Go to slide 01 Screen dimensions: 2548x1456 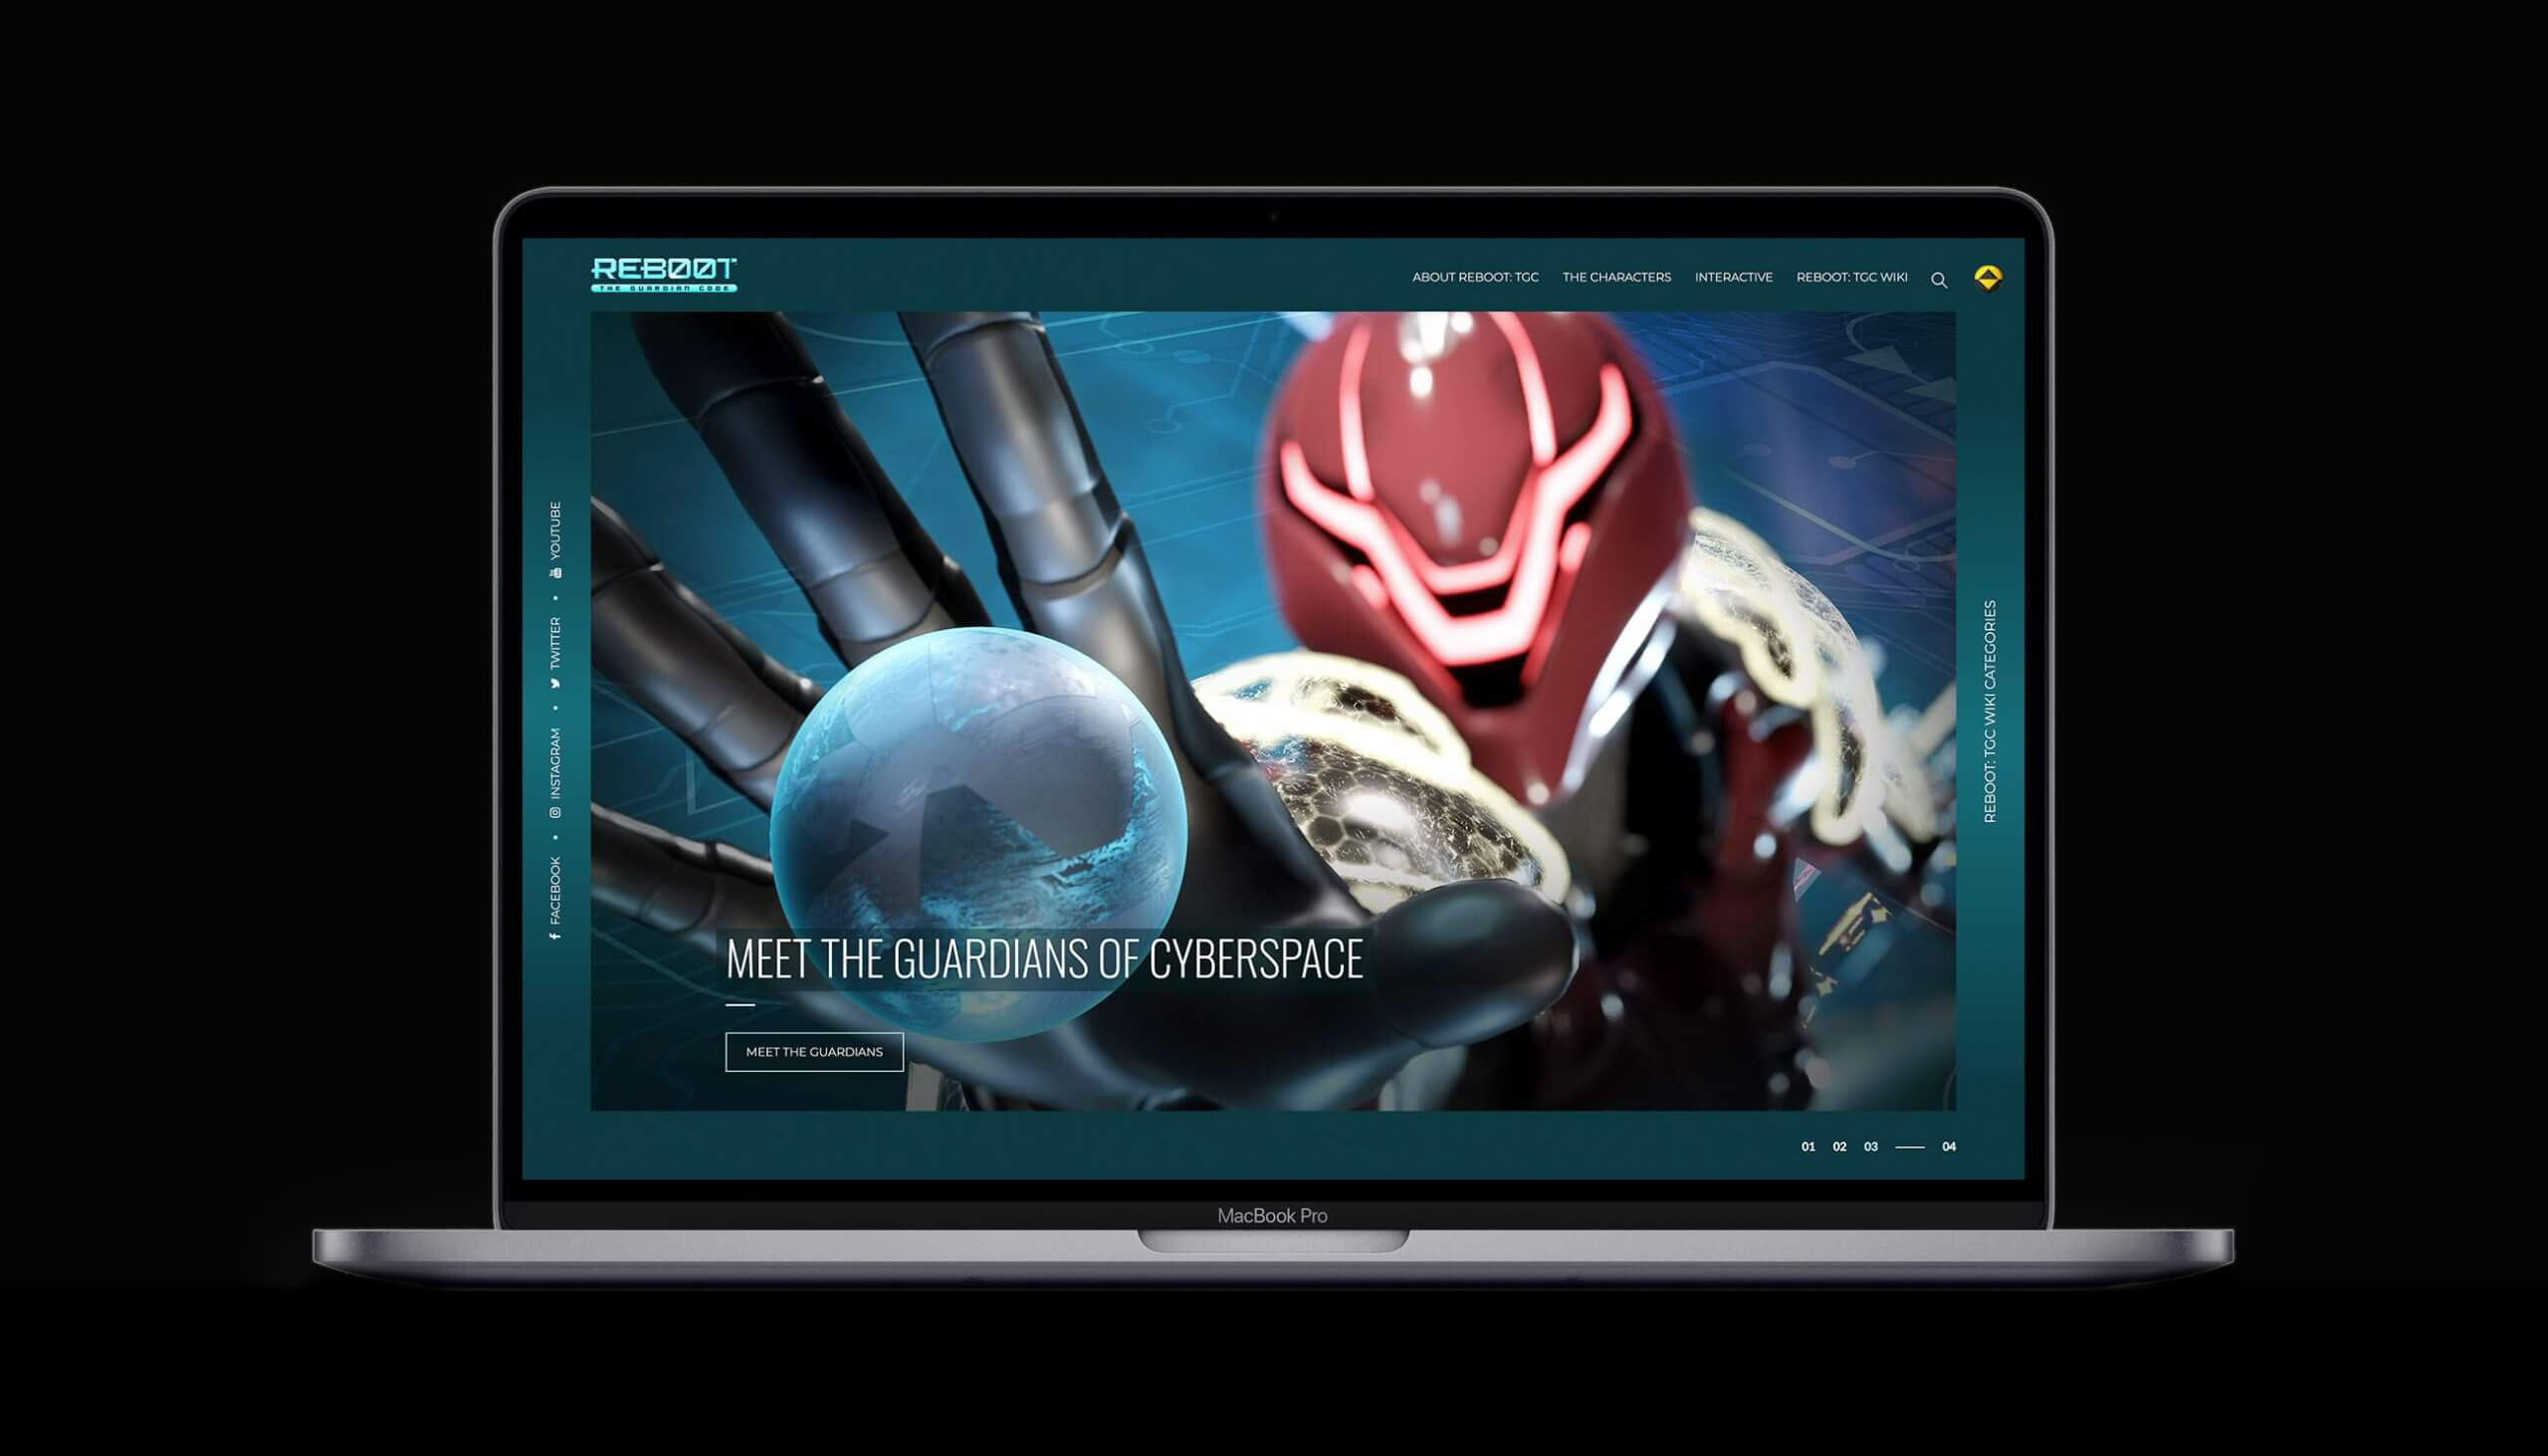[1808, 1146]
